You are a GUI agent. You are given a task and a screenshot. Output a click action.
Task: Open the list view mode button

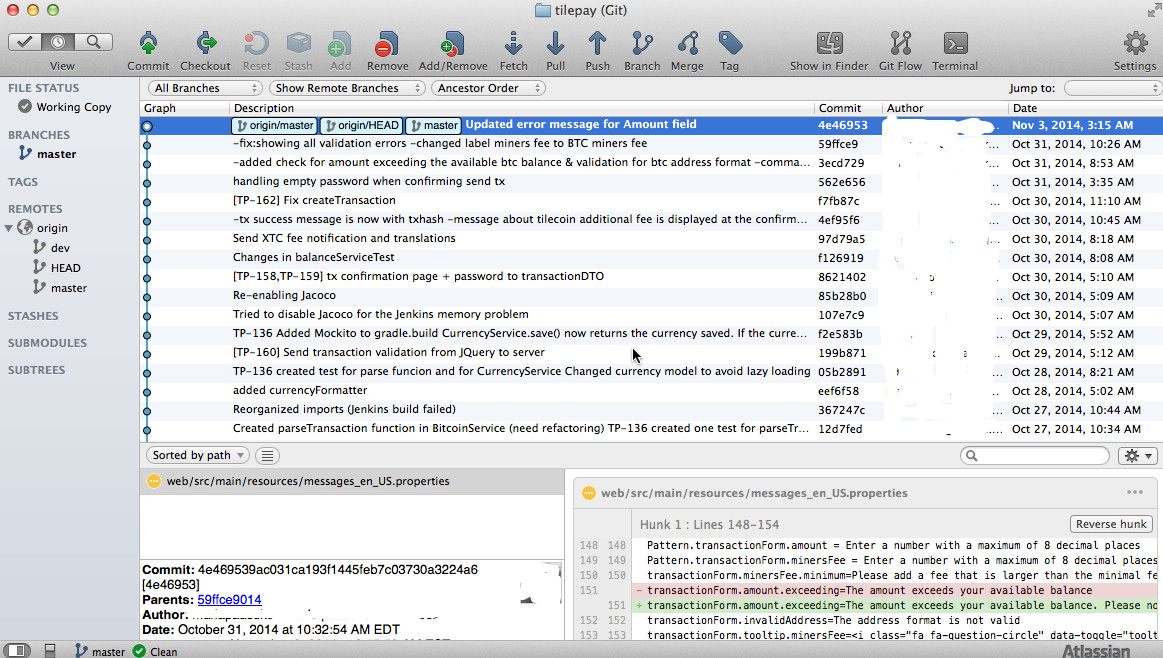[267, 455]
